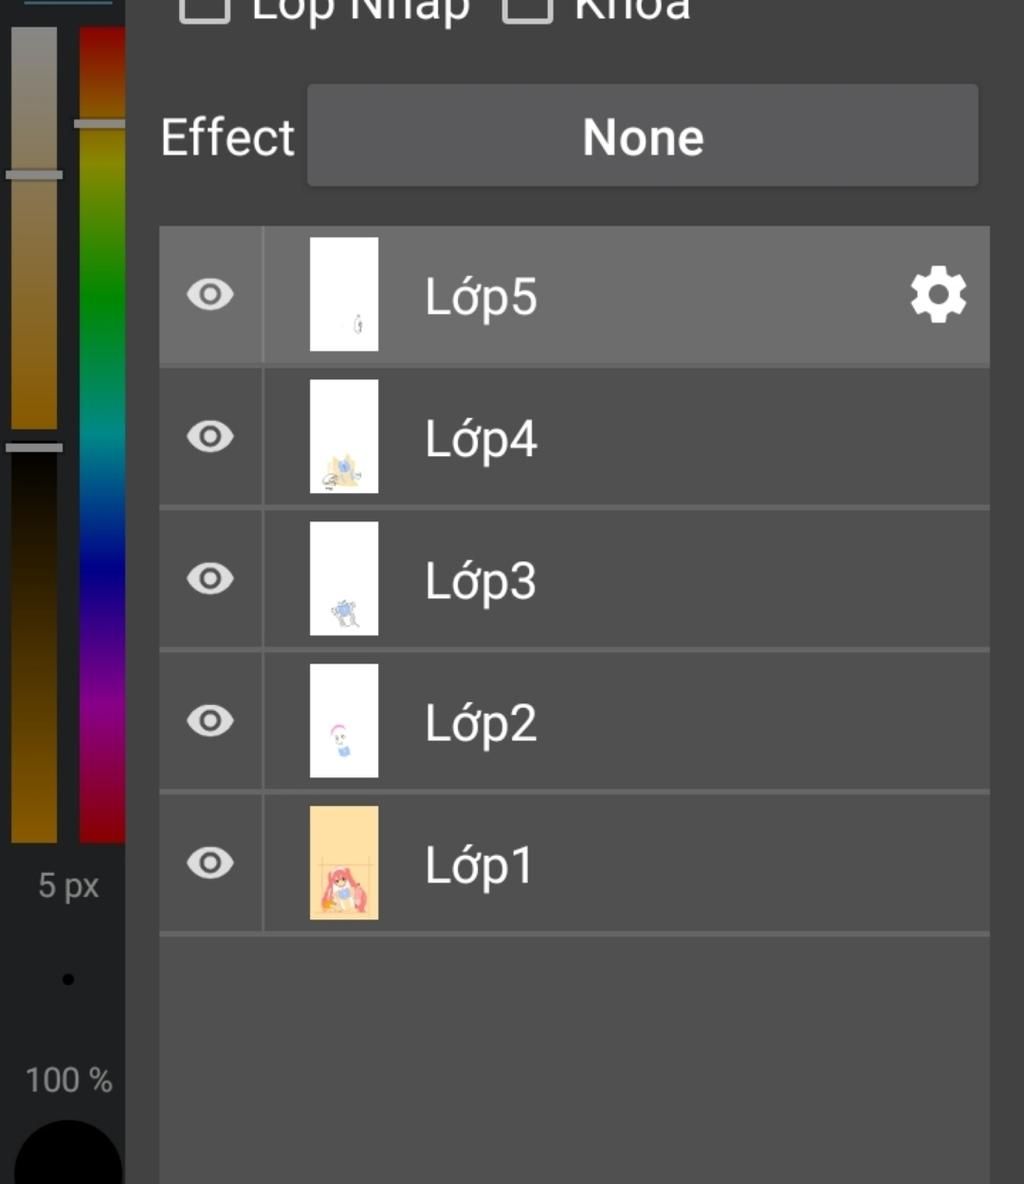Hide the Lớp1 layer eye icon
The width and height of the screenshot is (1024, 1184).
210,862
